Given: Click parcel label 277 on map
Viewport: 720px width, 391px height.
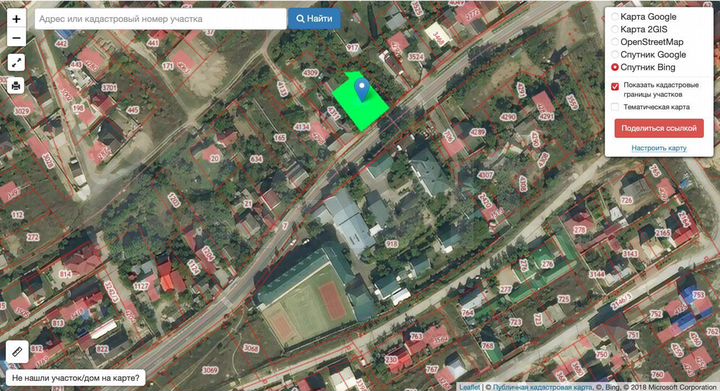Looking at the screenshot, I should (505, 290).
